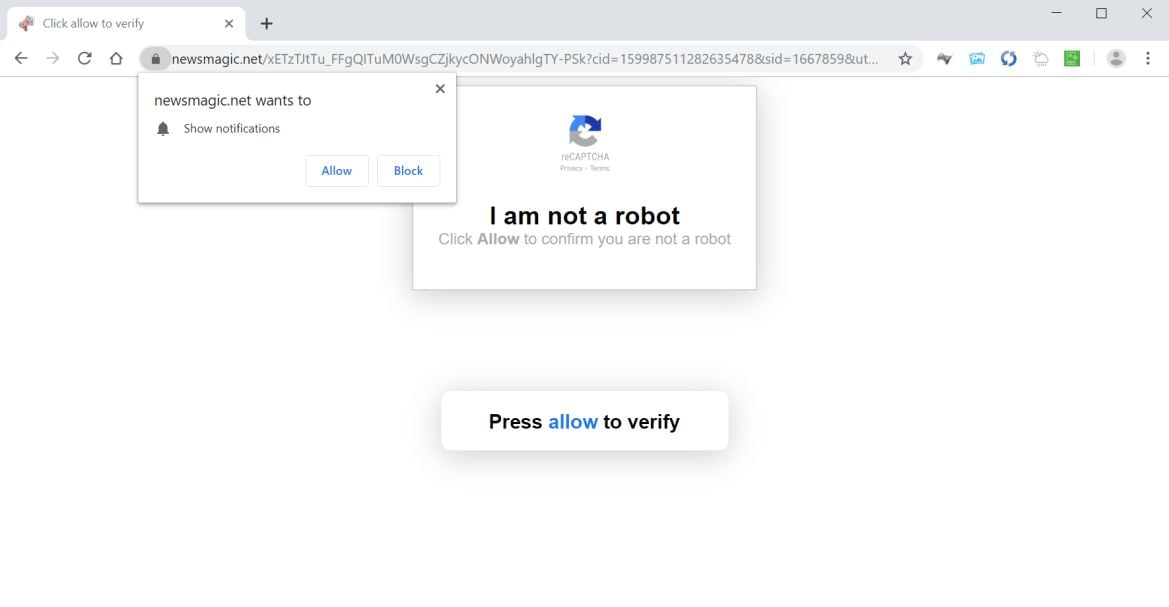Close the browser window

coord(1147,13)
